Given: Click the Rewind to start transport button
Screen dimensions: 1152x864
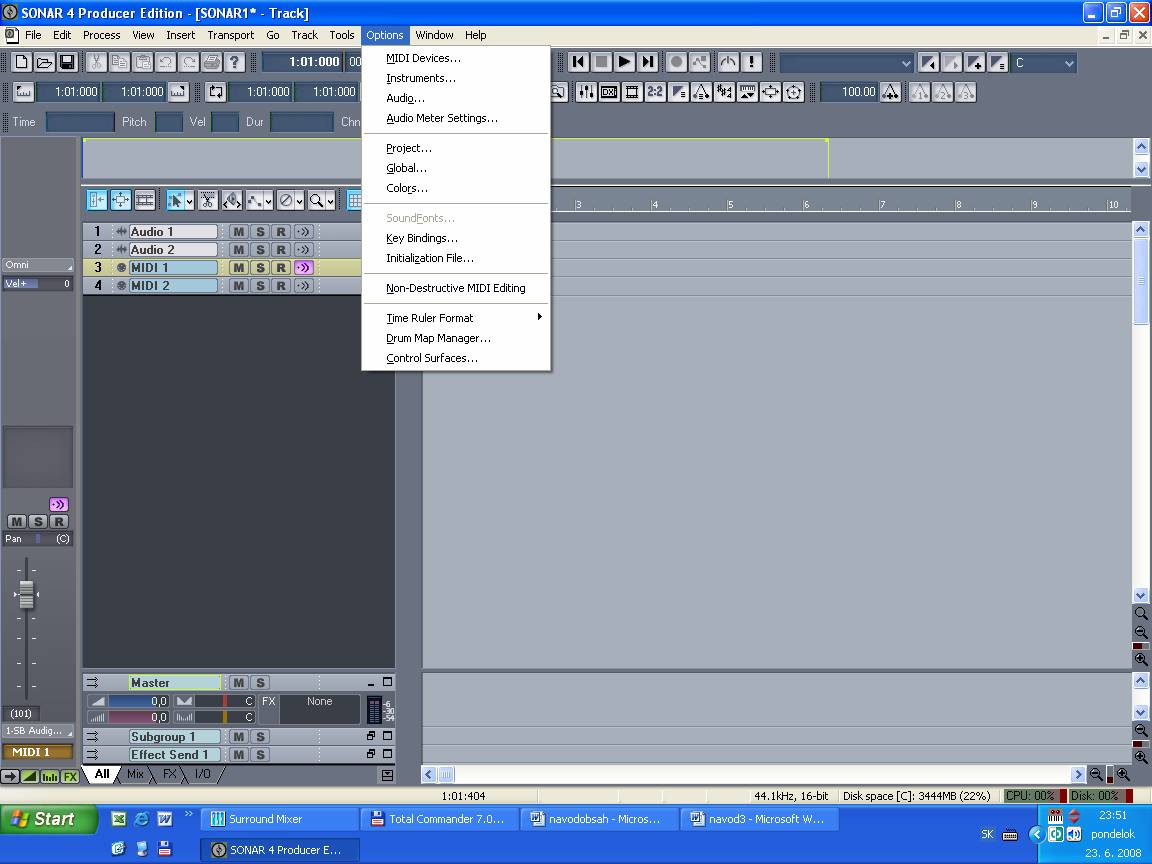Looking at the screenshot, I should [578, 62].
